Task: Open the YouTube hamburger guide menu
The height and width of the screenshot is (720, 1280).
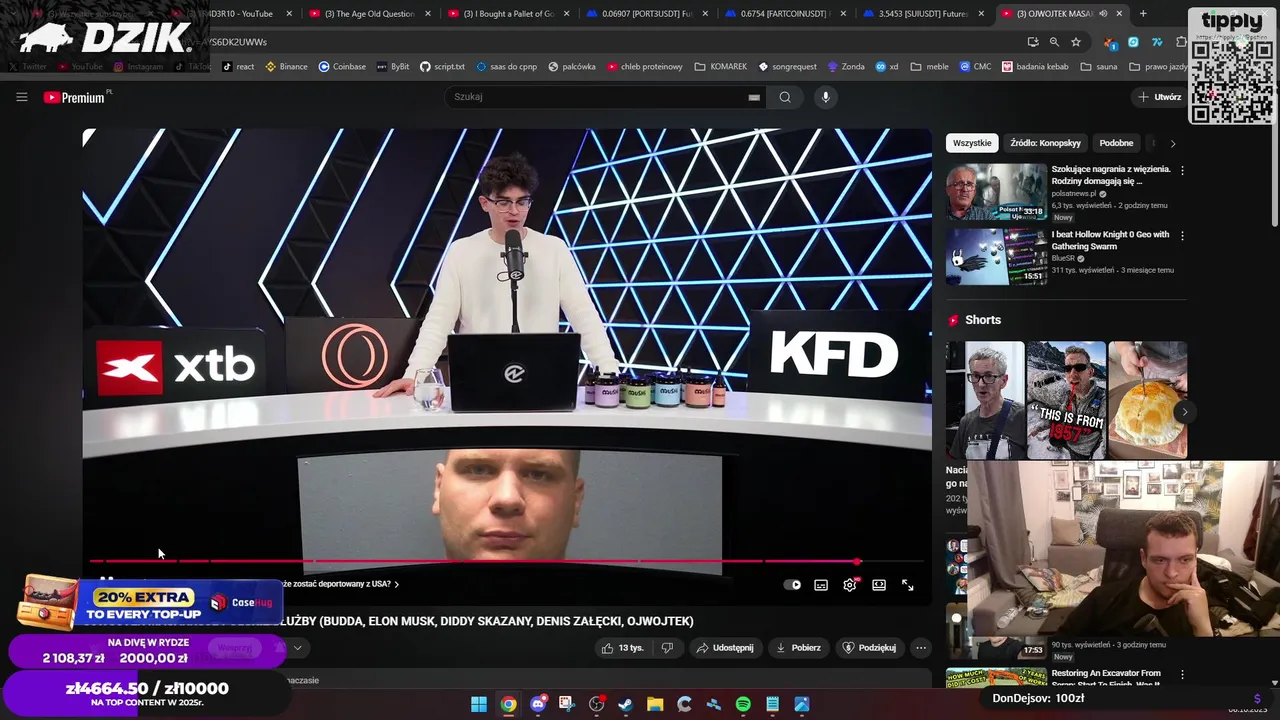Action: pos(21,97)
